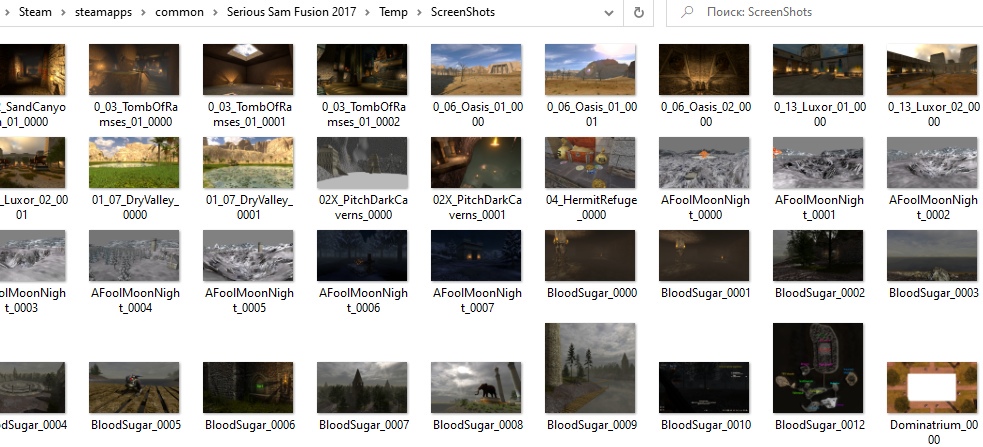Select thumbnail BloodSugar_0000
This screenshot has height=447, width=983.
(x=591, y=256)
